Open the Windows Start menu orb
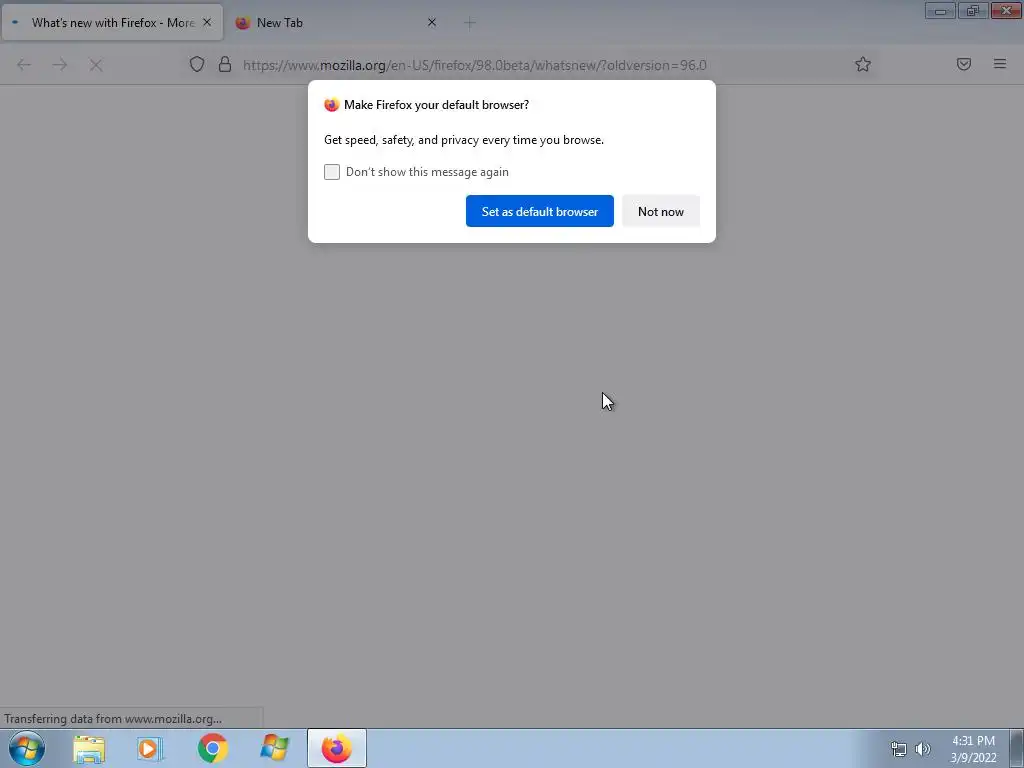Screen dimensions: 1024x768 coord(27,748)
